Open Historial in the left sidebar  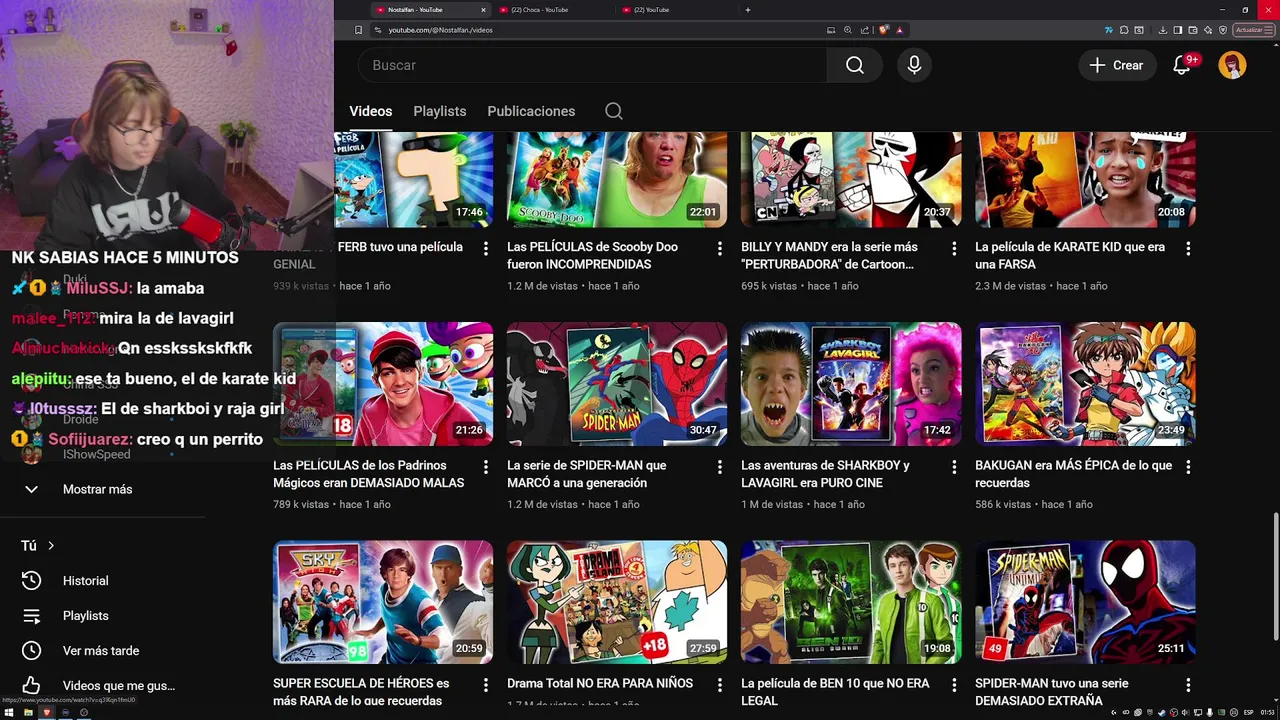85,581
